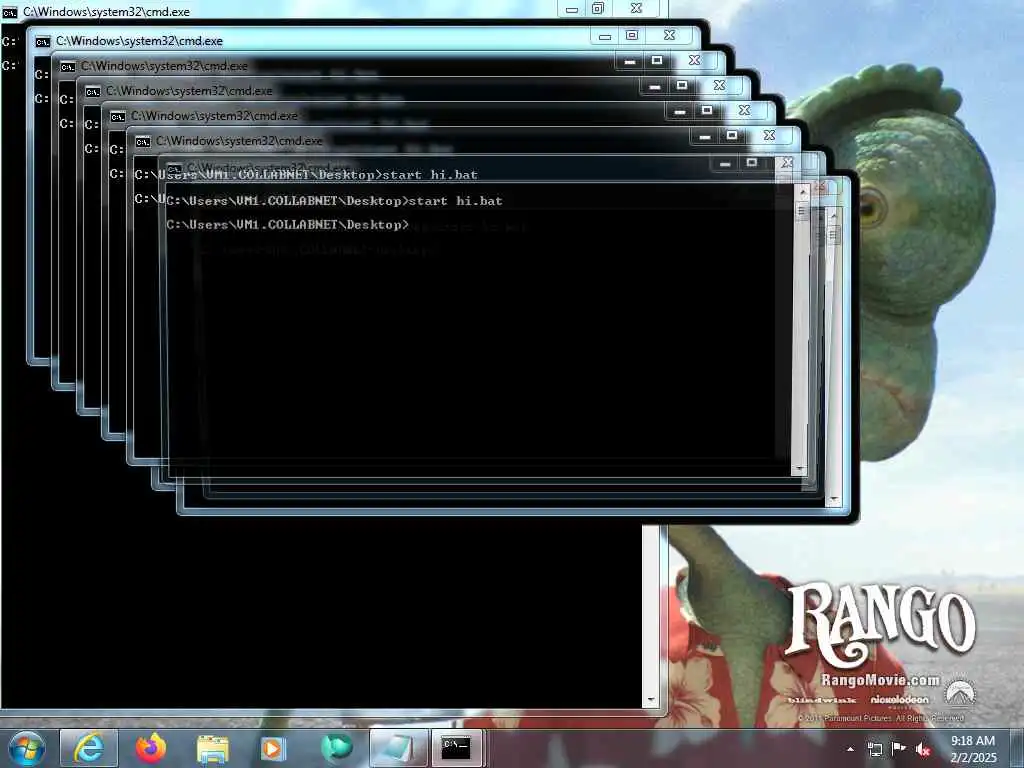
Task: Click scroll-down arrow of backmost cmd window
Action: click(650, 699)
